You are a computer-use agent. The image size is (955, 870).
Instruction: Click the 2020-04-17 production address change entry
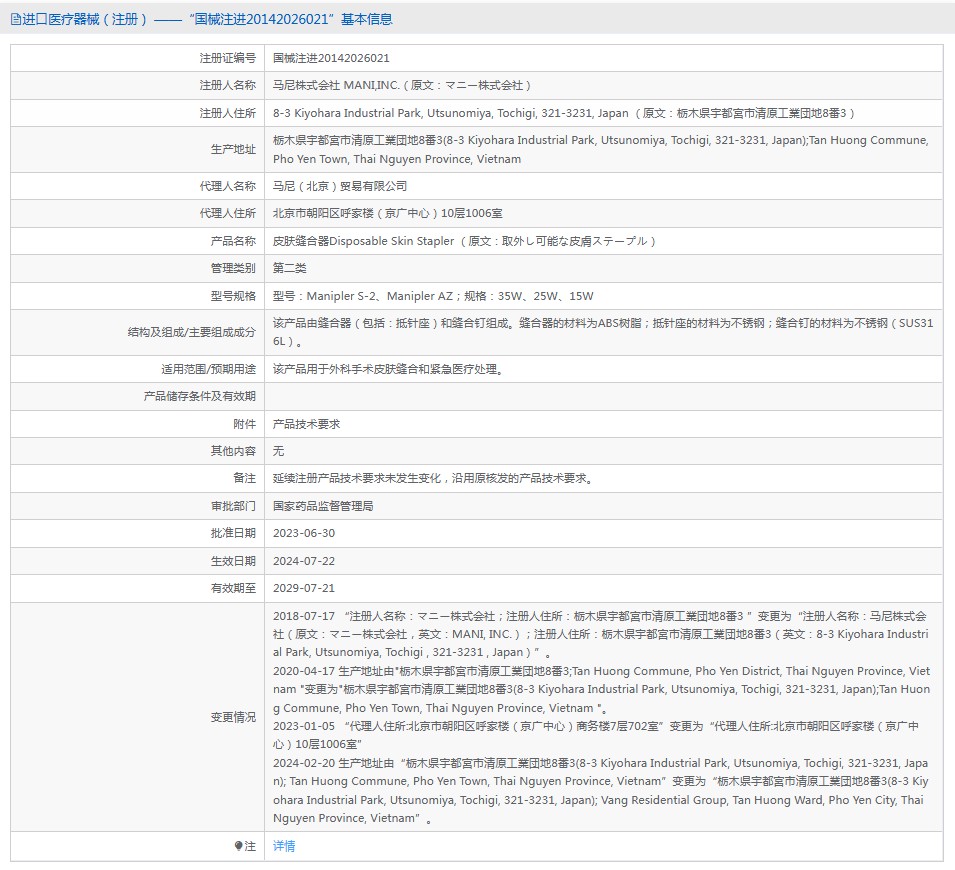[x=601, y=690]
